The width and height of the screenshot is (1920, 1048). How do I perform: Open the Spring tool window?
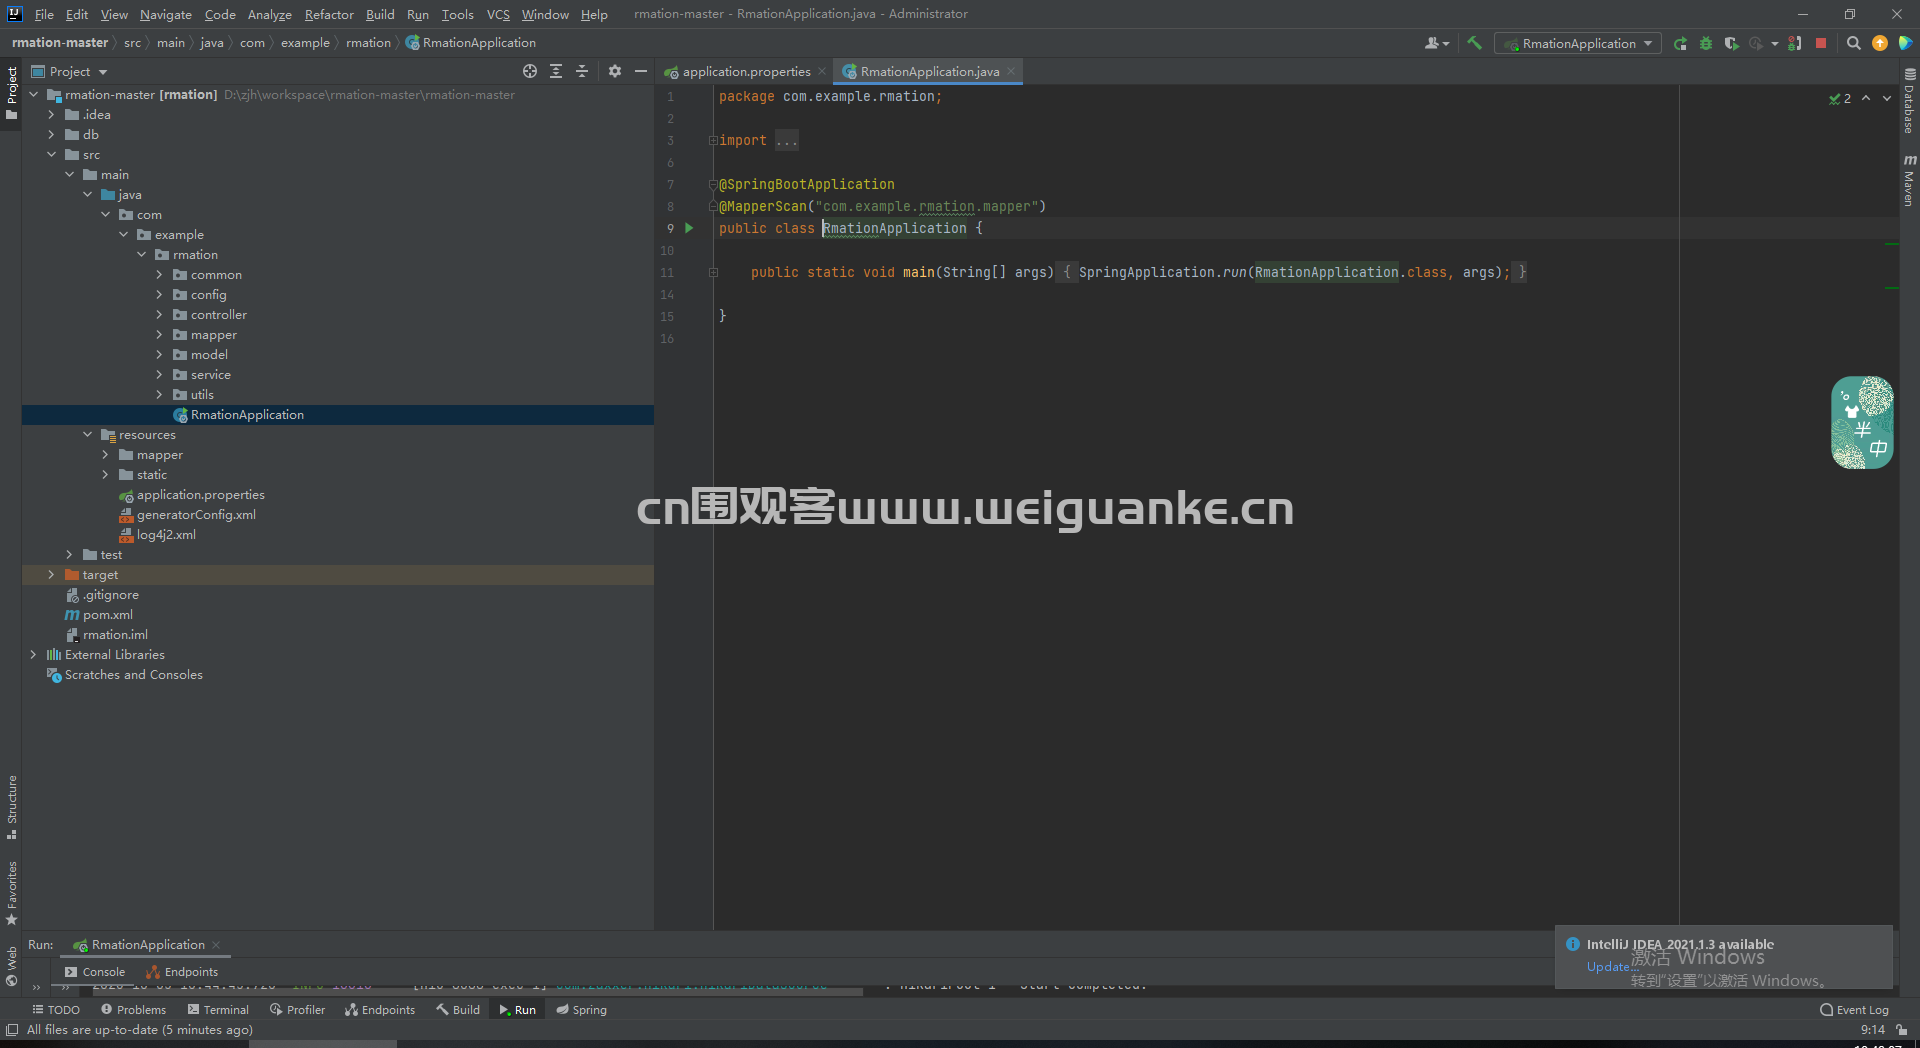(x=582, y=1010)
